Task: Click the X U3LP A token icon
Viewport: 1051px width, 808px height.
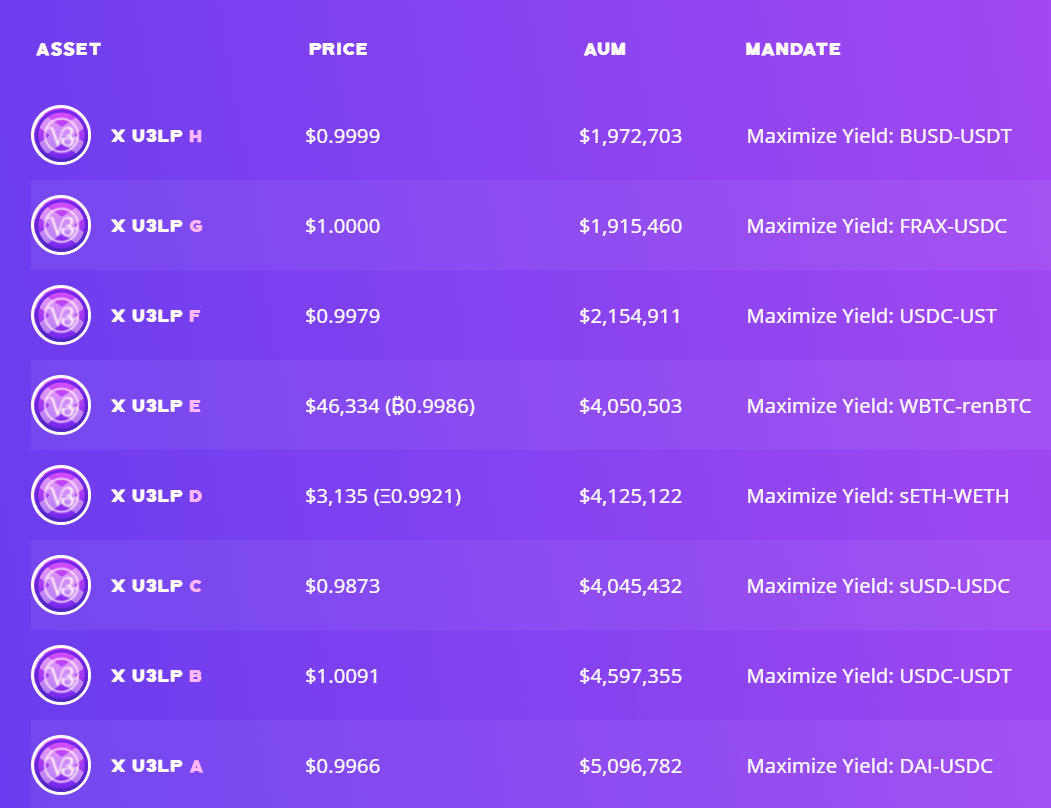Action: (x=61, y=765)
